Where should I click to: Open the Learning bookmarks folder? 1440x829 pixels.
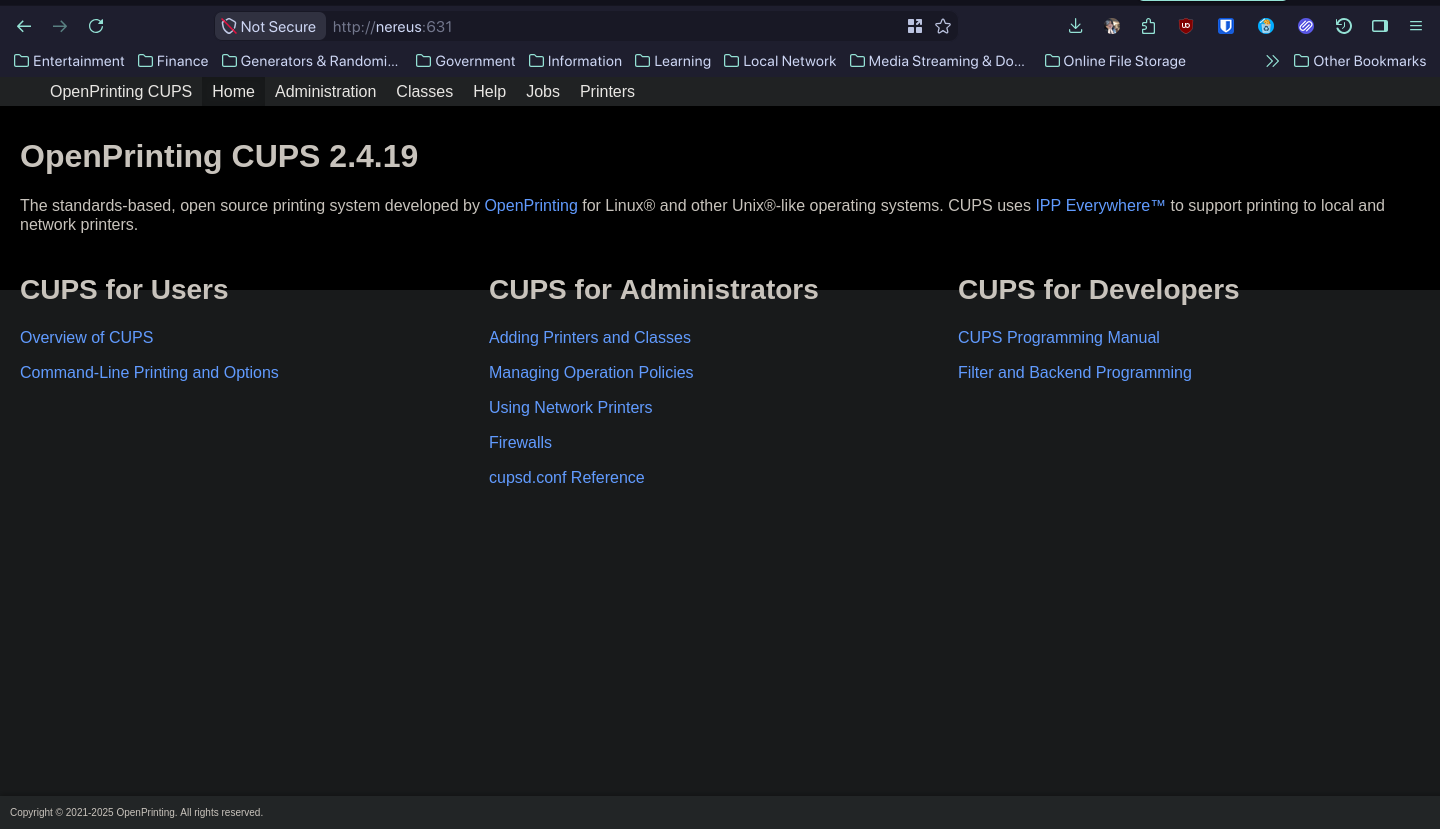673,61
